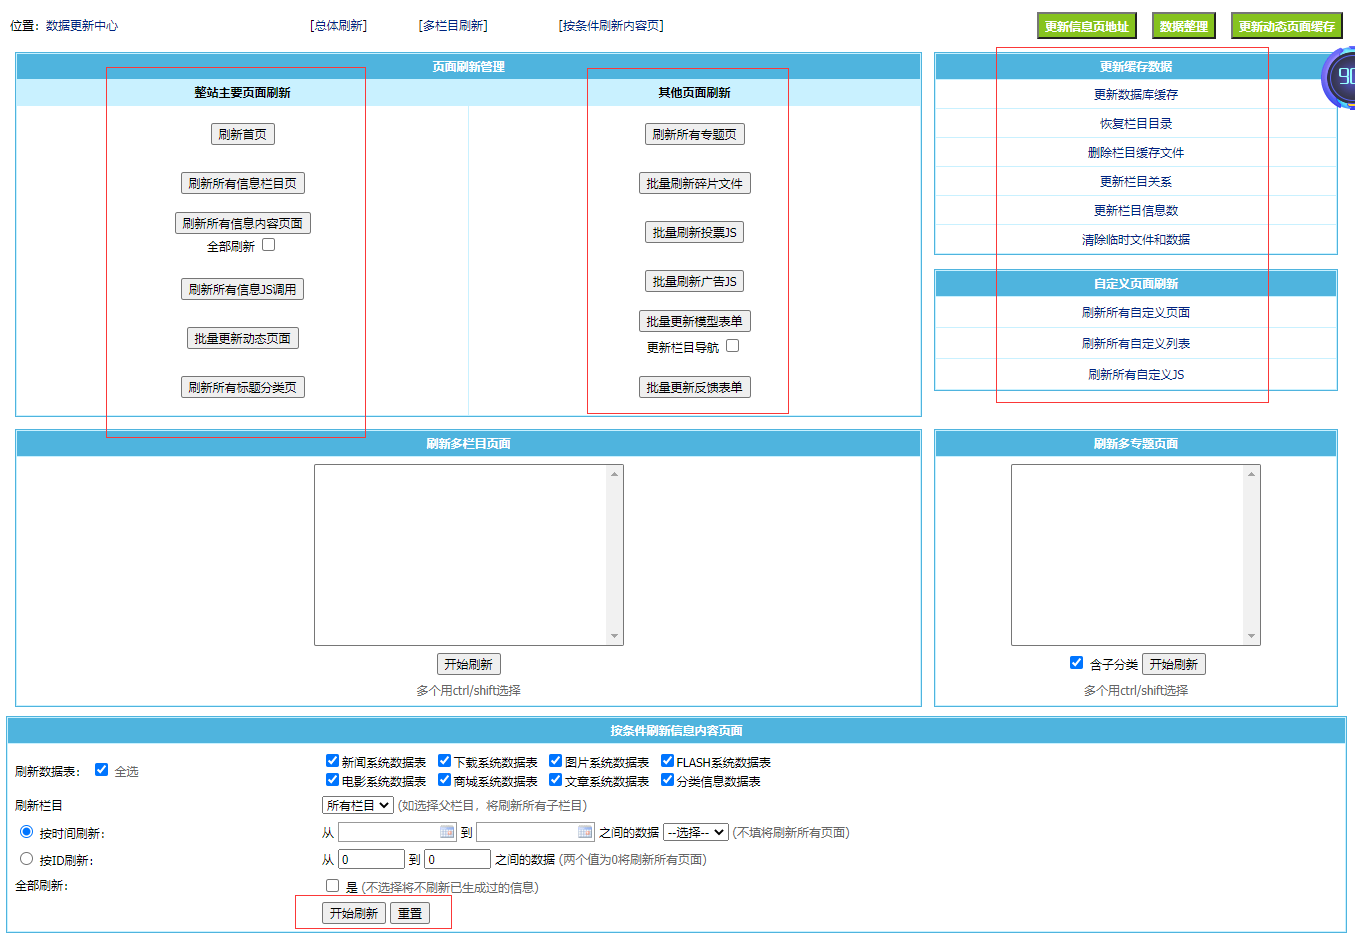Viewport: 1355px width, 939px height.
Task: Click the 恢复栏目目录 link
Action: (1136, 124)
